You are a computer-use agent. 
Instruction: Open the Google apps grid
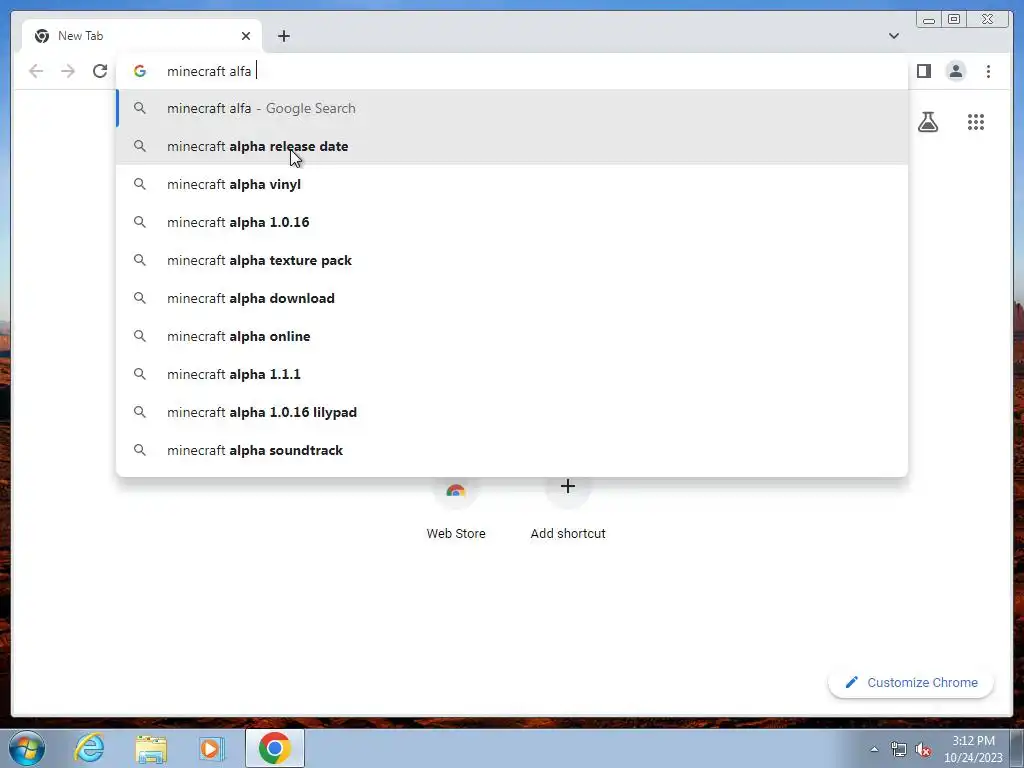976,122
